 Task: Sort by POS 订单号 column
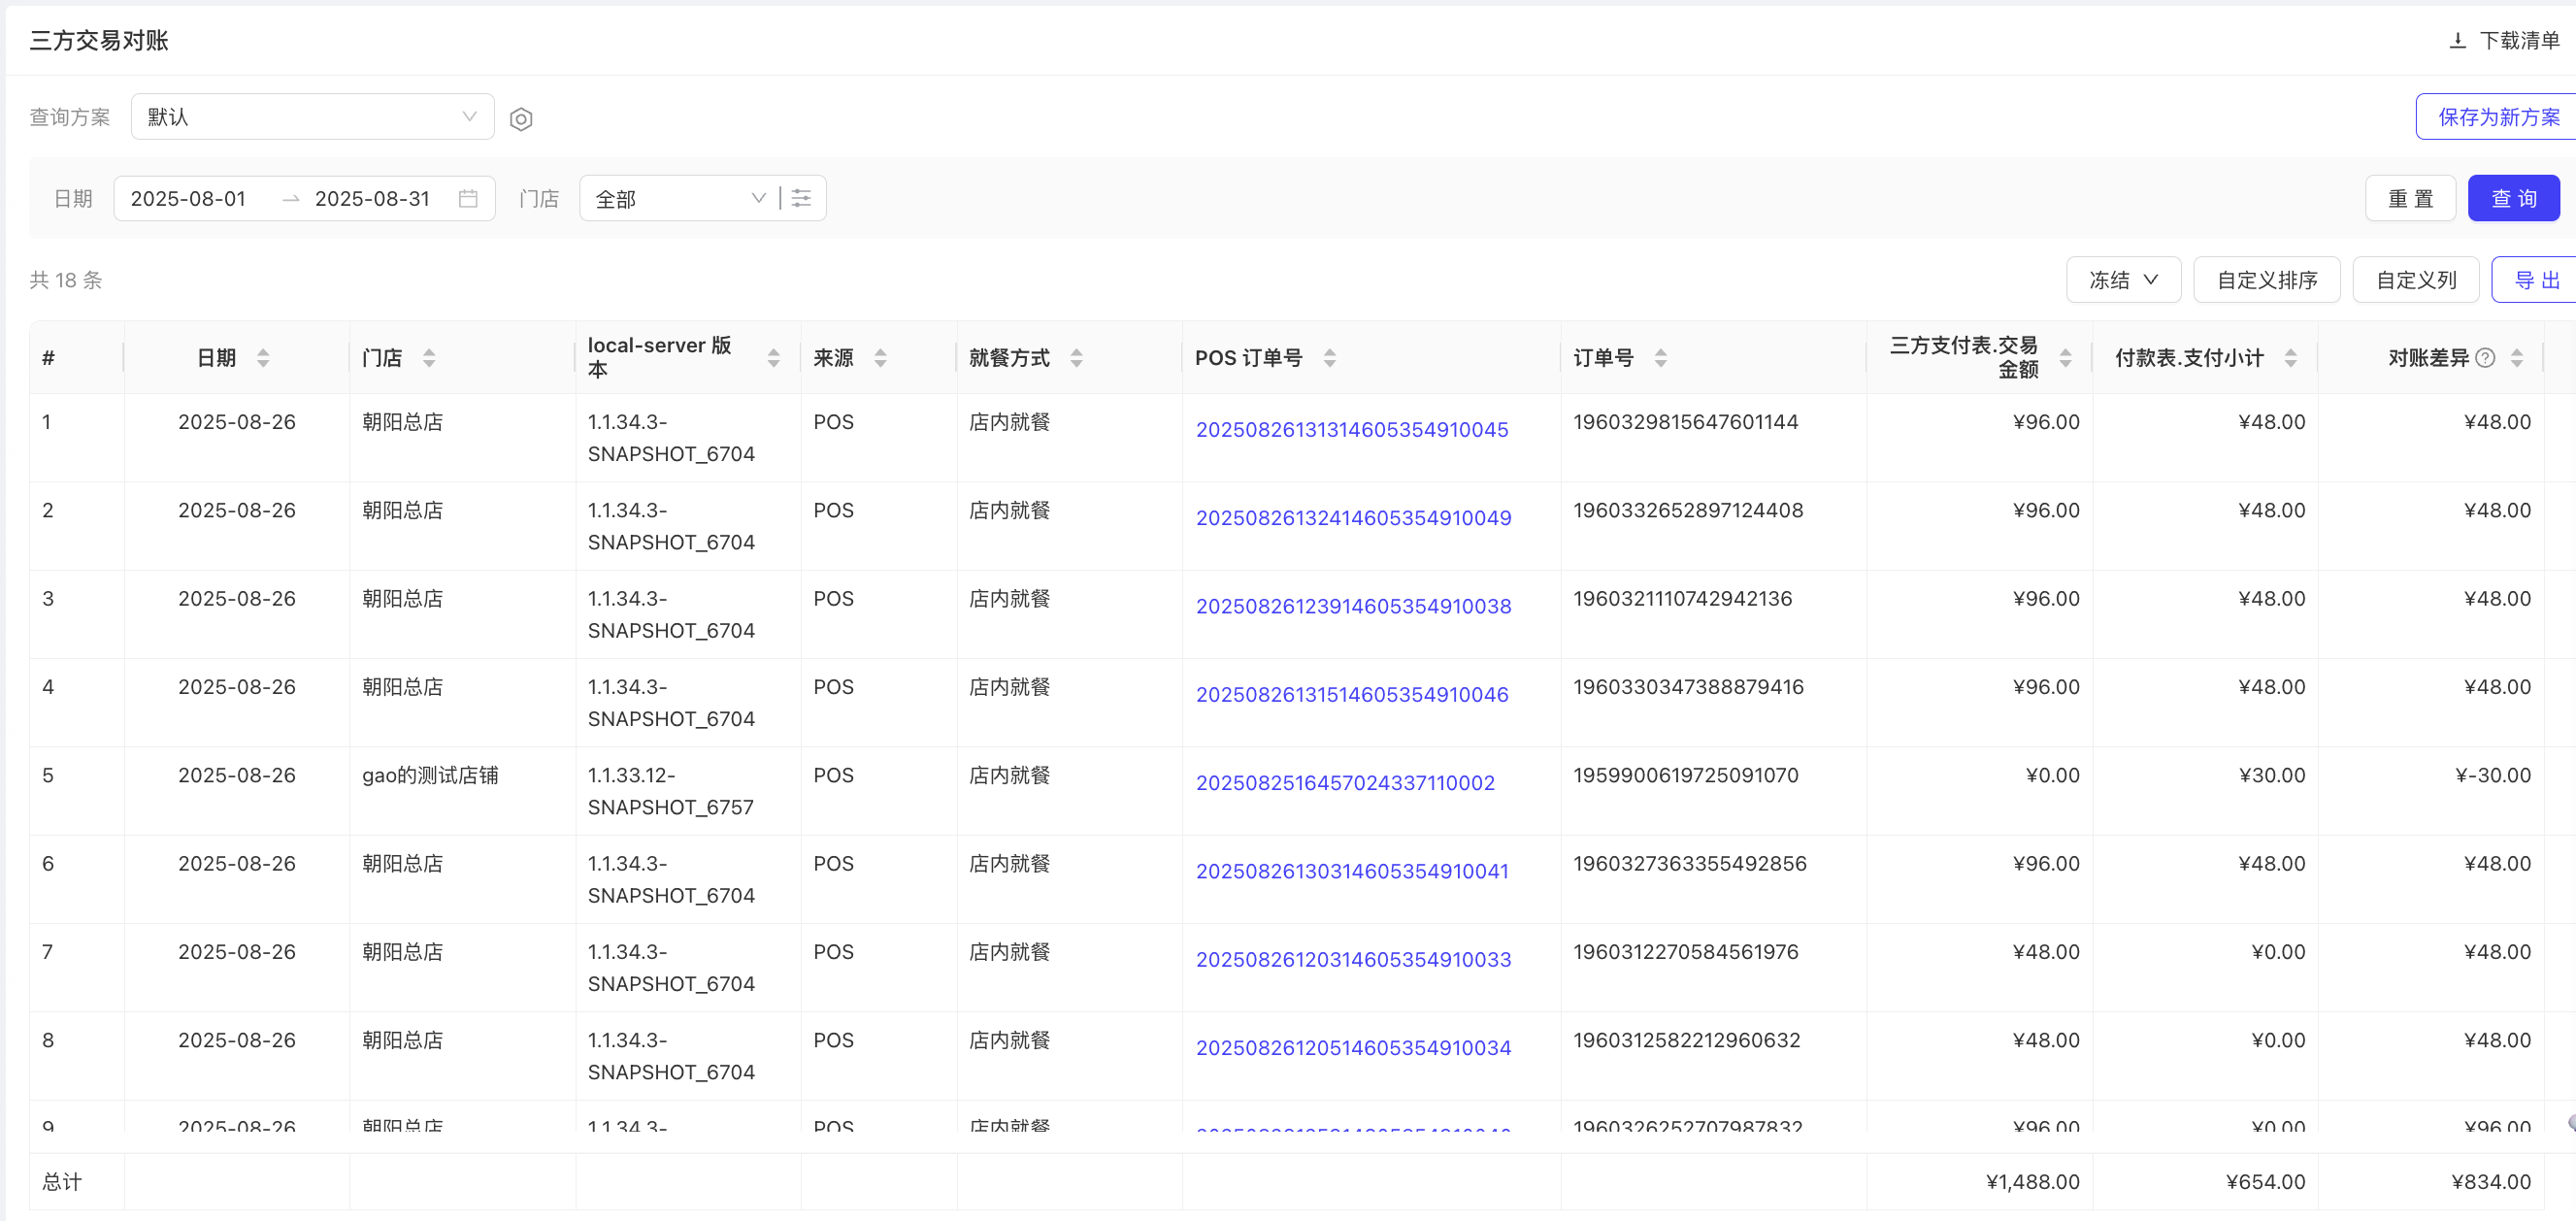[x=1329, y=358]
